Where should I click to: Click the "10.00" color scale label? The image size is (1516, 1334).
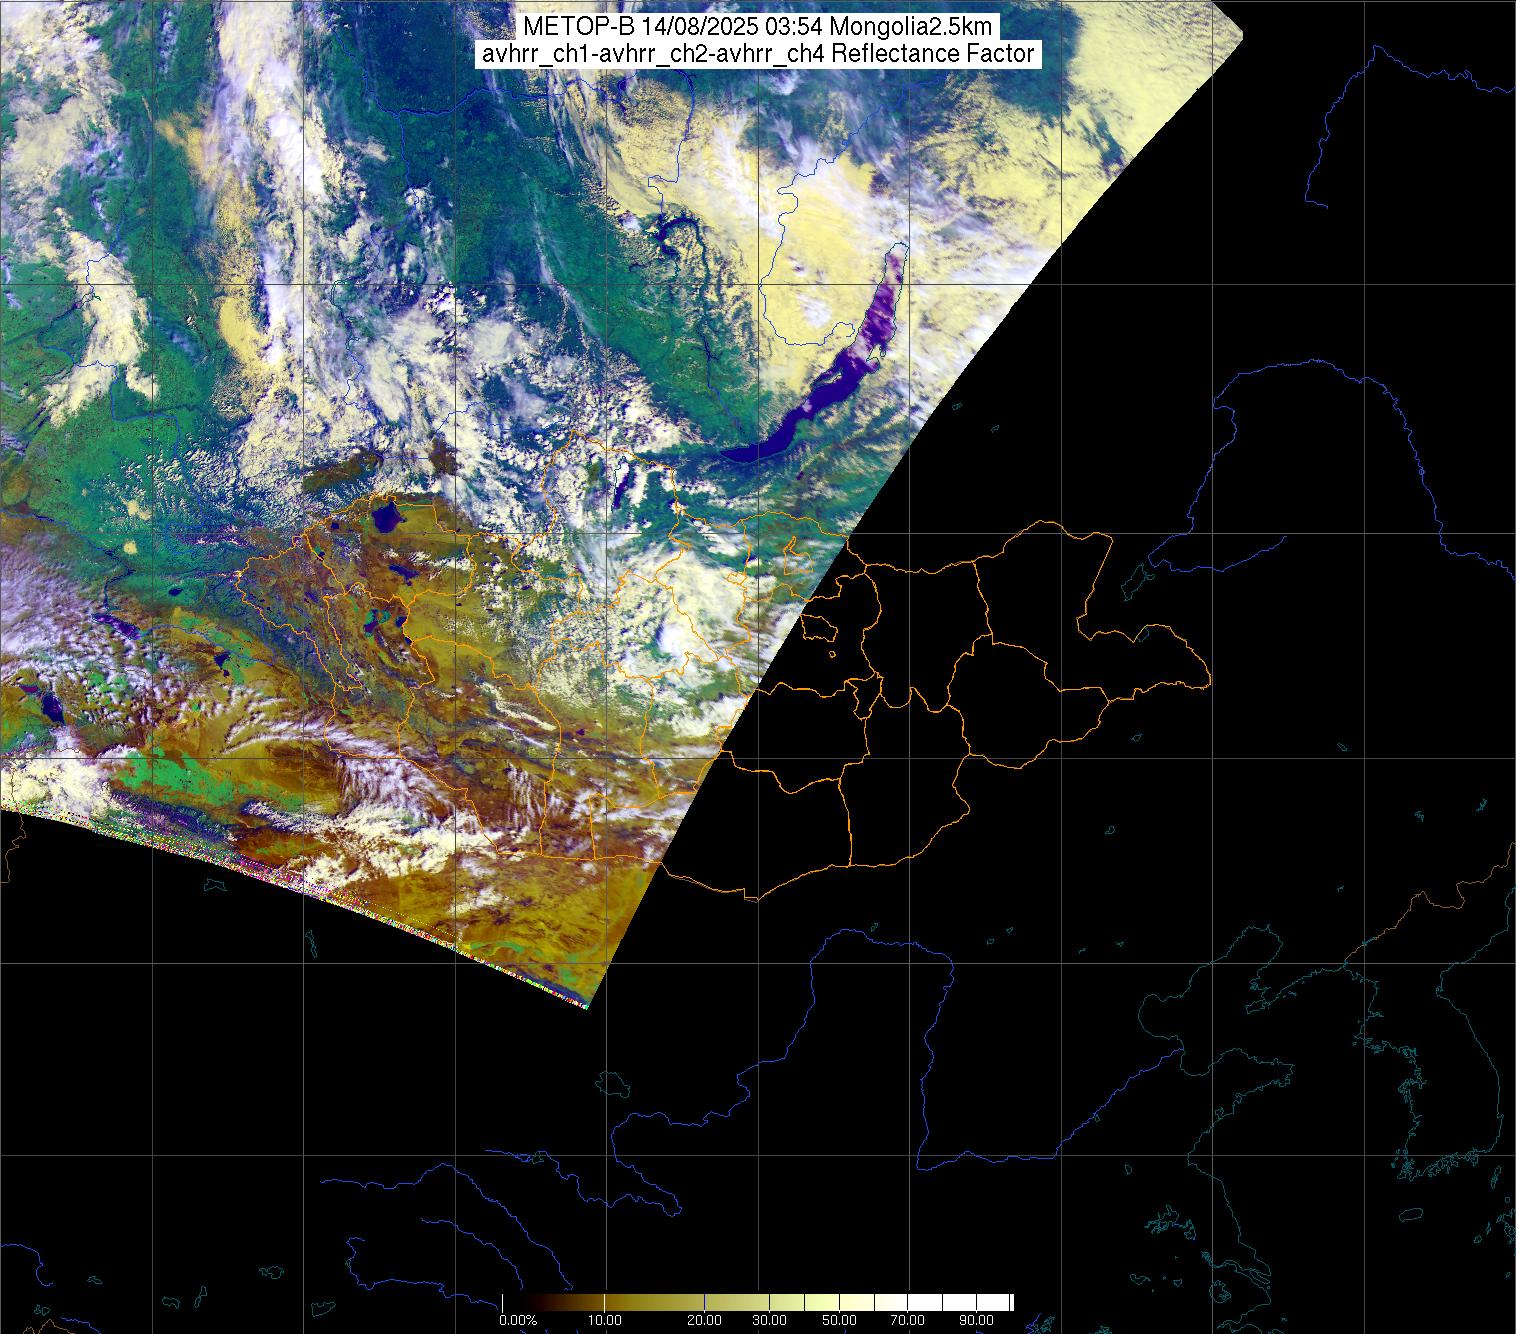[x=605, y=1321]
